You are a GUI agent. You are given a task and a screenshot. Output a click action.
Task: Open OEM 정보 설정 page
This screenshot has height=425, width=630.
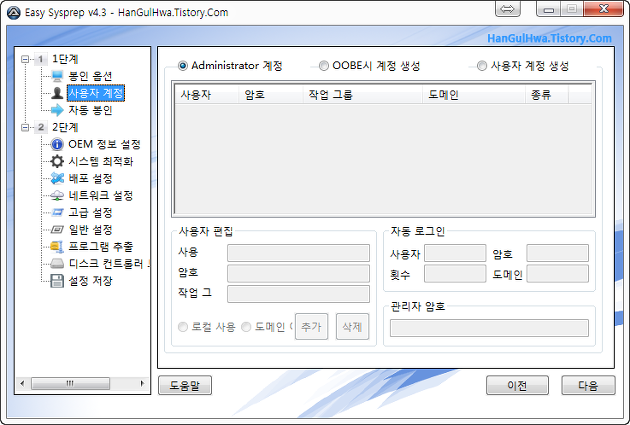coord(104,144)
